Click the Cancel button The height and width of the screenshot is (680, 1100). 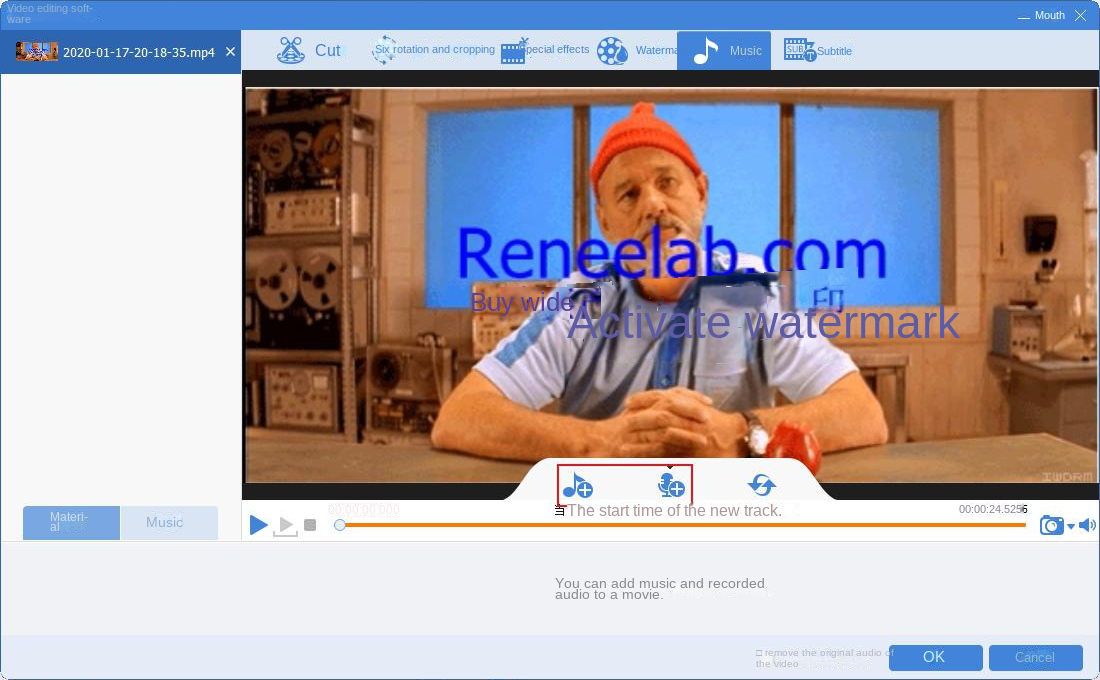1035,658
